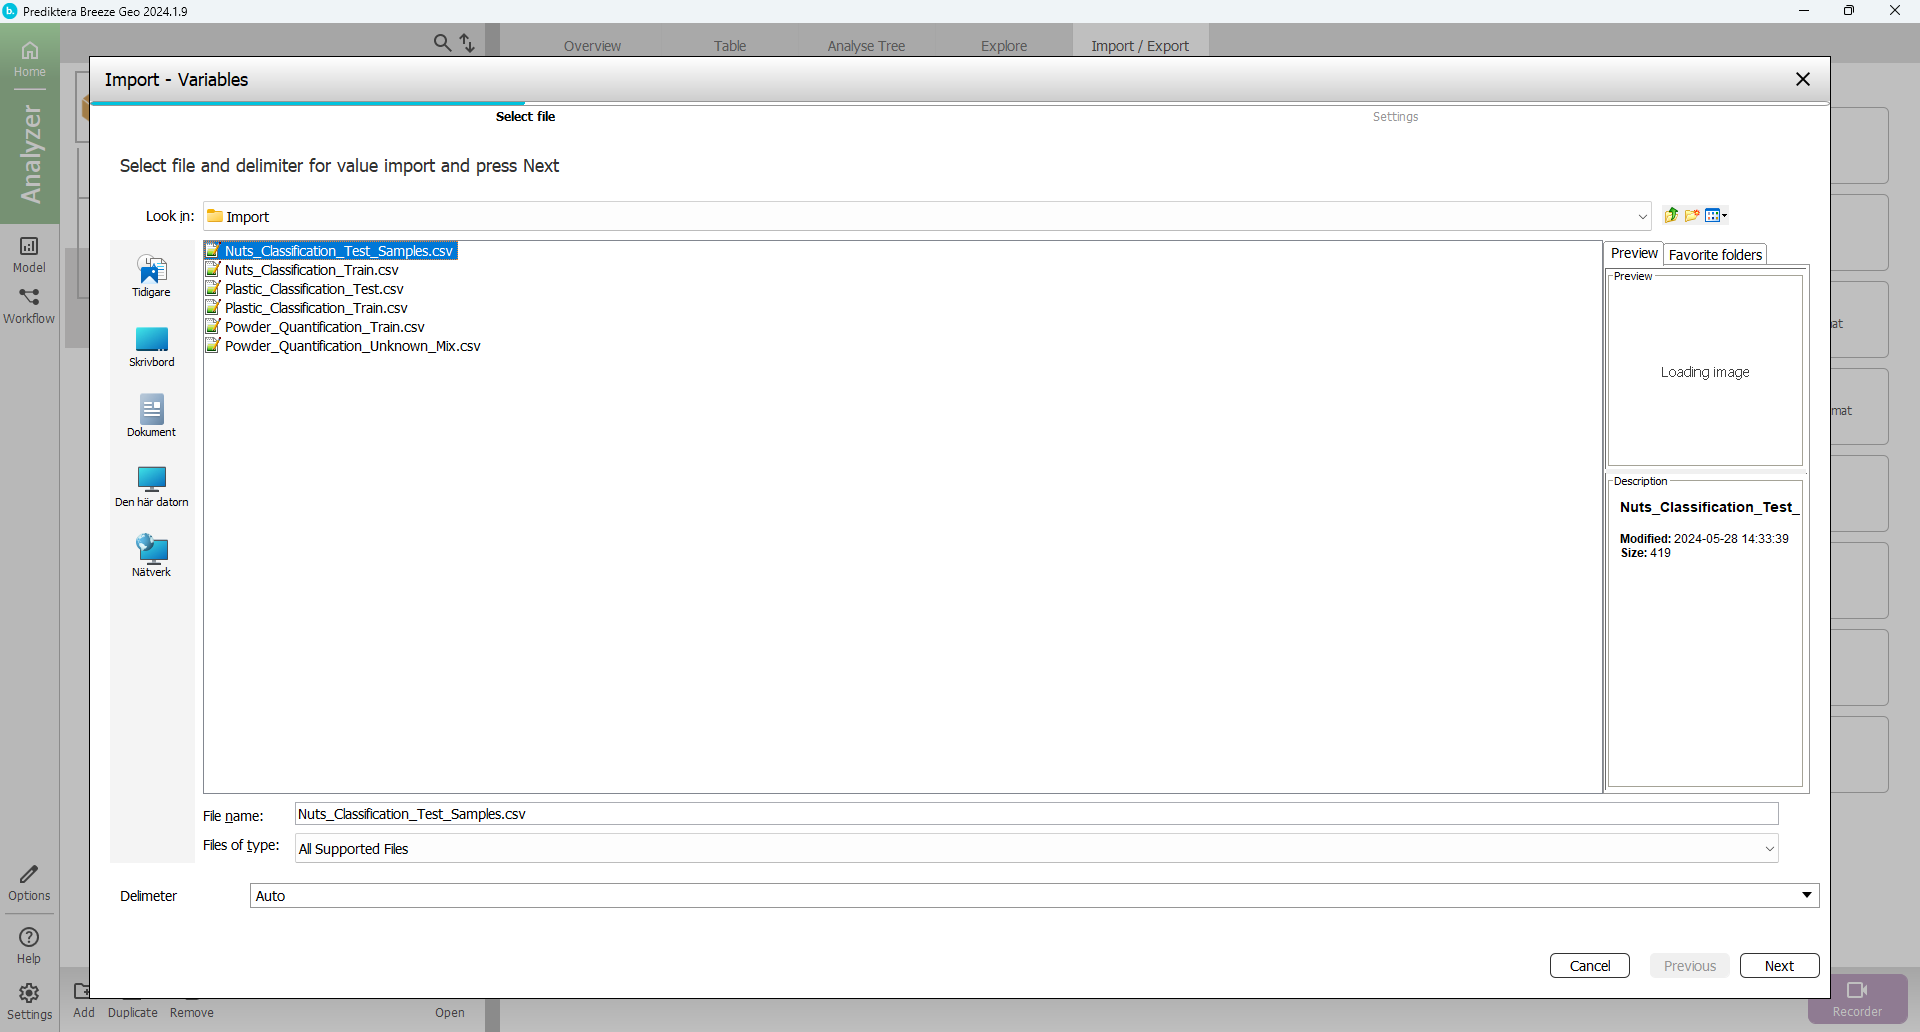The height and width of the screenshot is (1032, 1920).
Task: Select Plastic_Classification_Test.csv in file list
Action: click(x=313, y=289)
